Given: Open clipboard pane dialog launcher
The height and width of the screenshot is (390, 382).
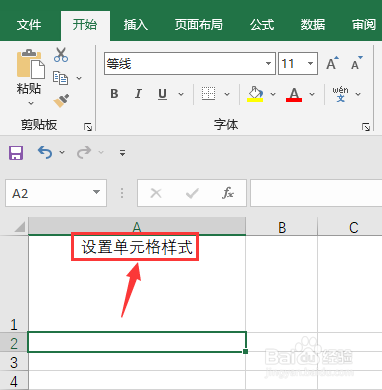Looking at the screenshot, I should click(x=88, y=127).
